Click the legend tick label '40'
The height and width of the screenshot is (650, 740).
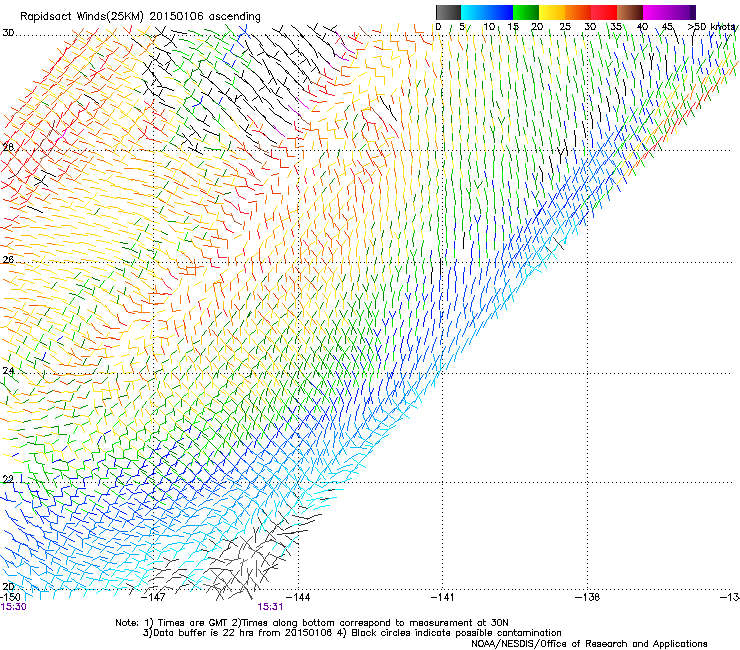[642, 26]
